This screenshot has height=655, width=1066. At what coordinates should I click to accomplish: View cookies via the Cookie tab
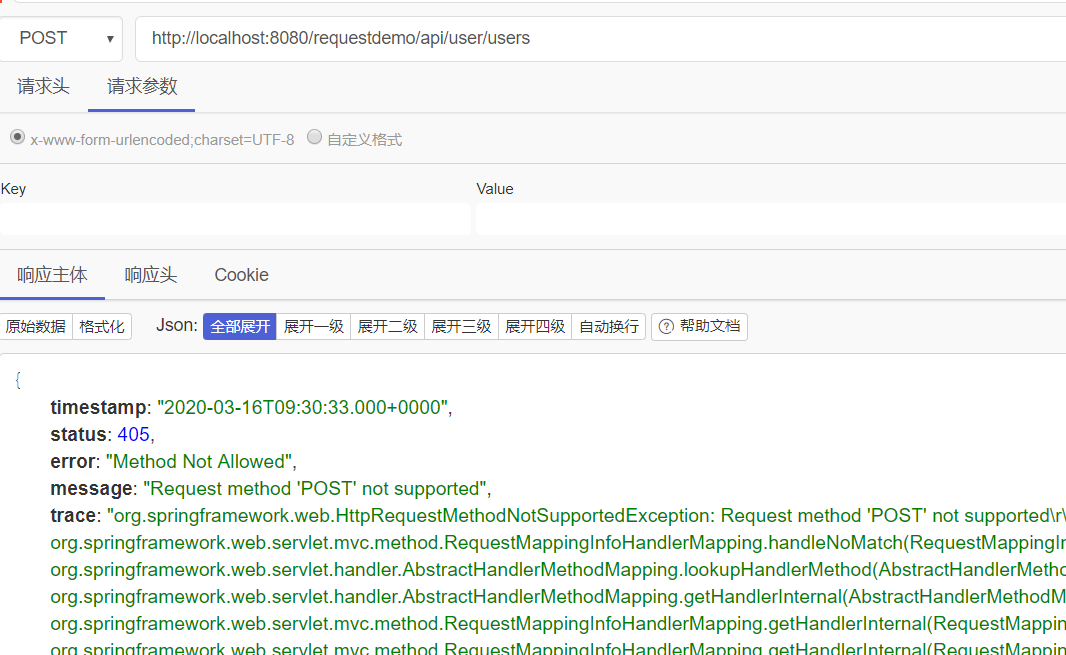point(241,275)
